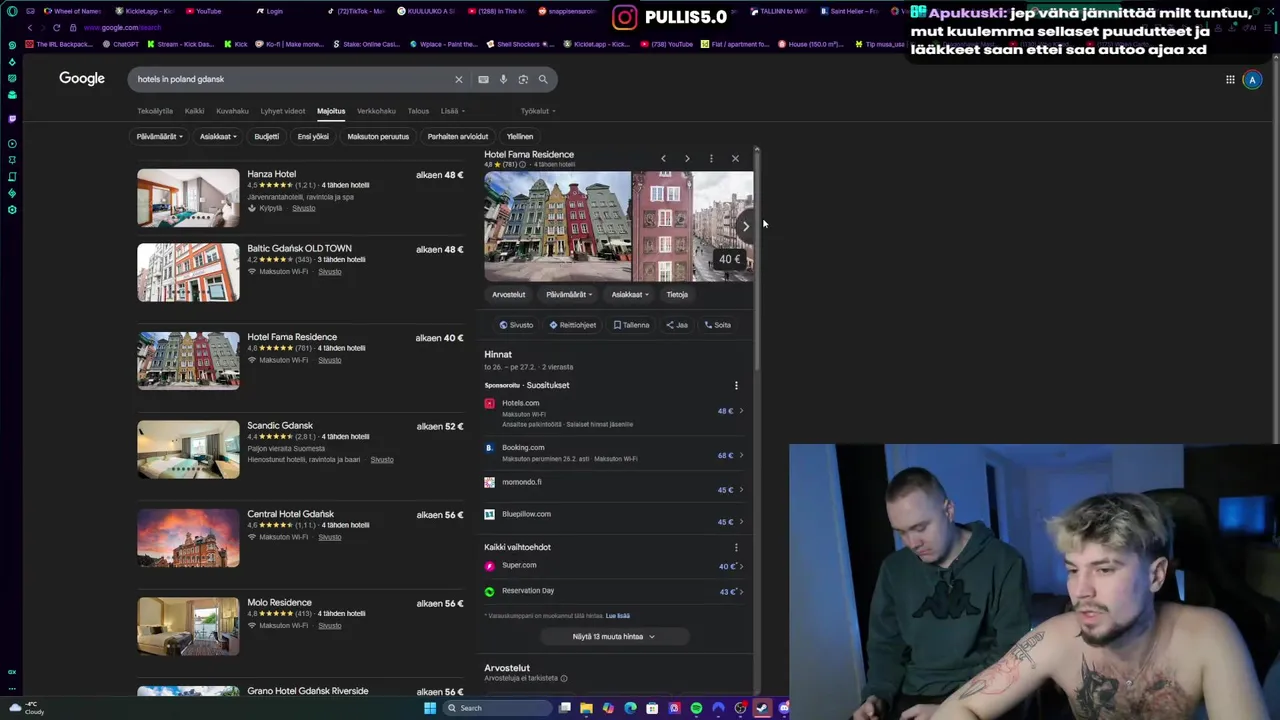Open Windows Start menu
The height and width of the screenshot is (720, 1280).
430,708
